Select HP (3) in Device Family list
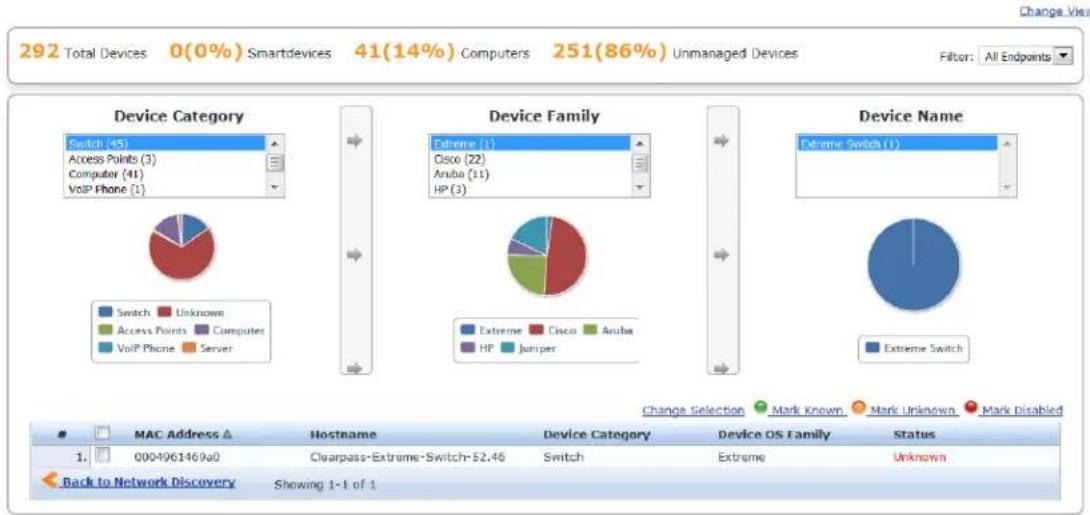Viewport: 1090px width, 515px height. click(531, 188)
